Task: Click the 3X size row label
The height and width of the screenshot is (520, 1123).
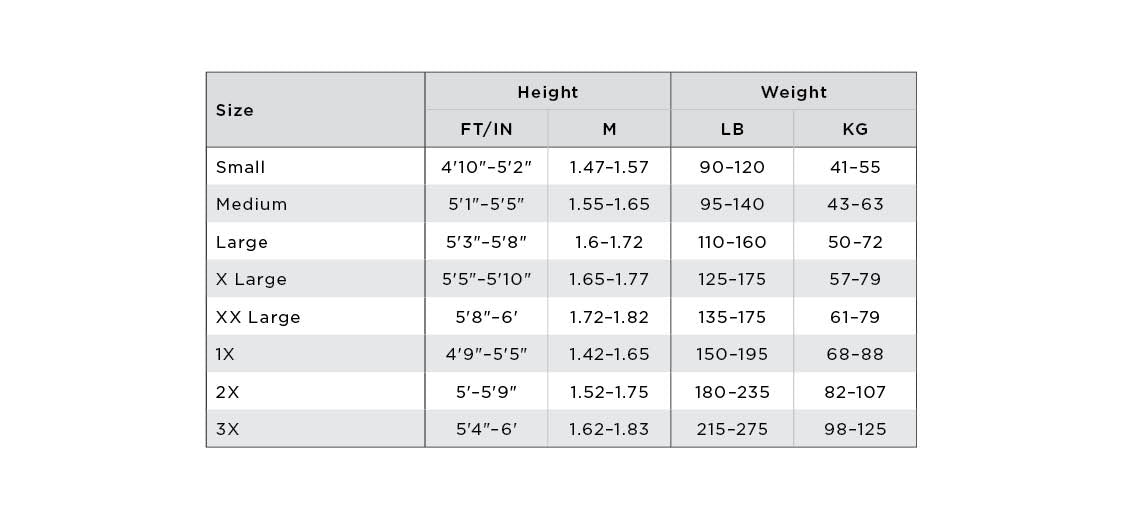Action: click(227, 429)
